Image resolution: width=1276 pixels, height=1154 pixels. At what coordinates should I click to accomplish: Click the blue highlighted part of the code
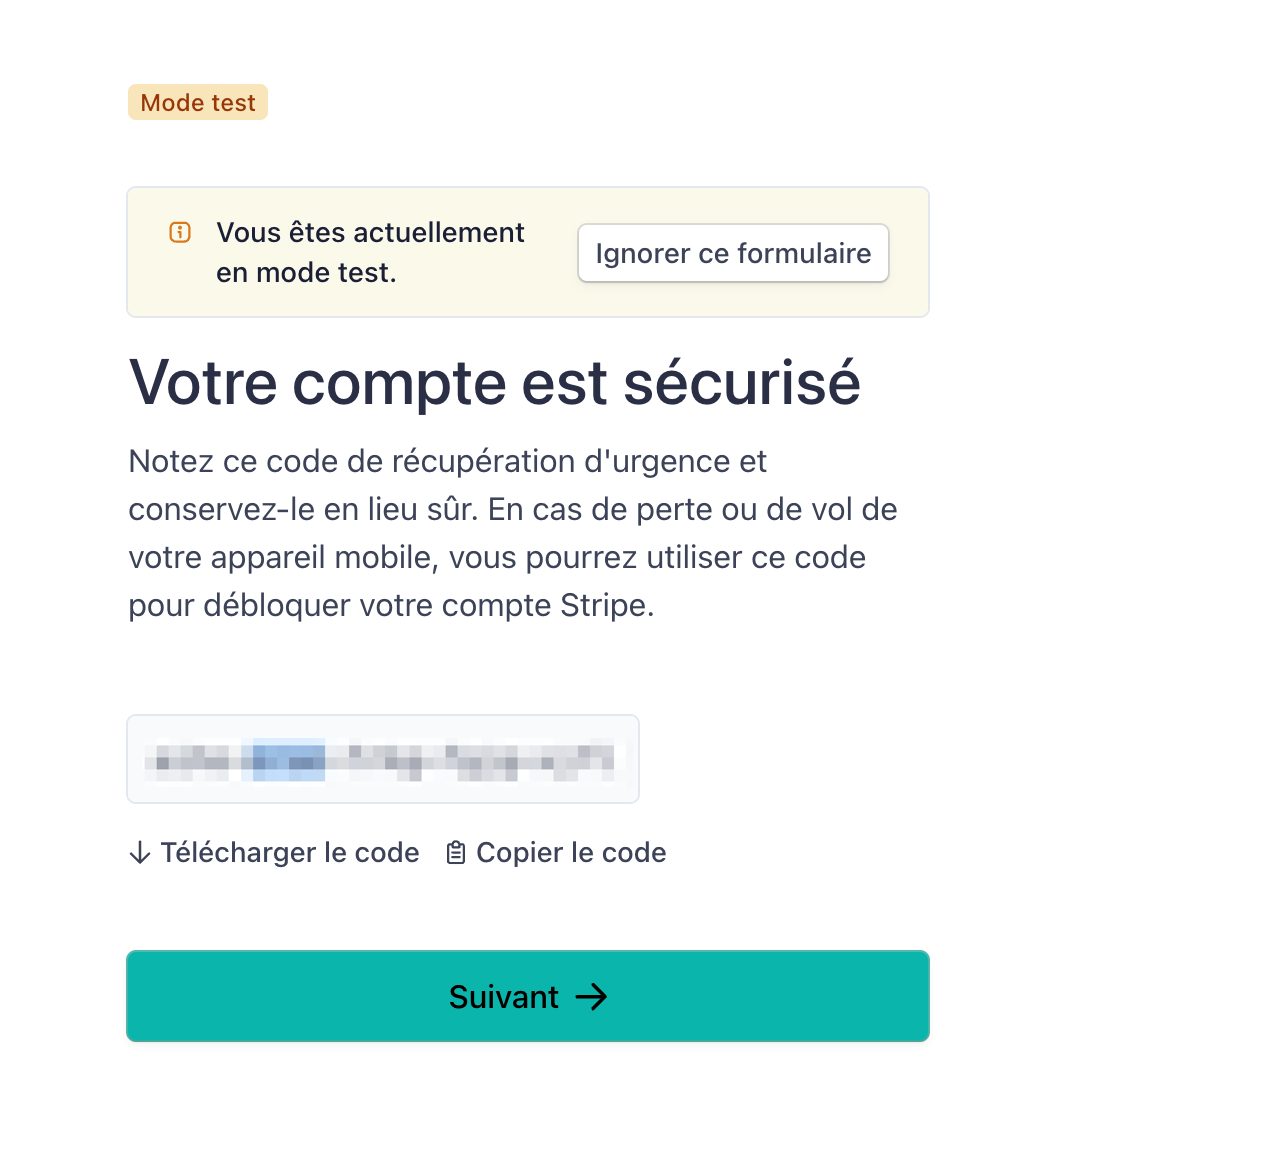(284, 760)
